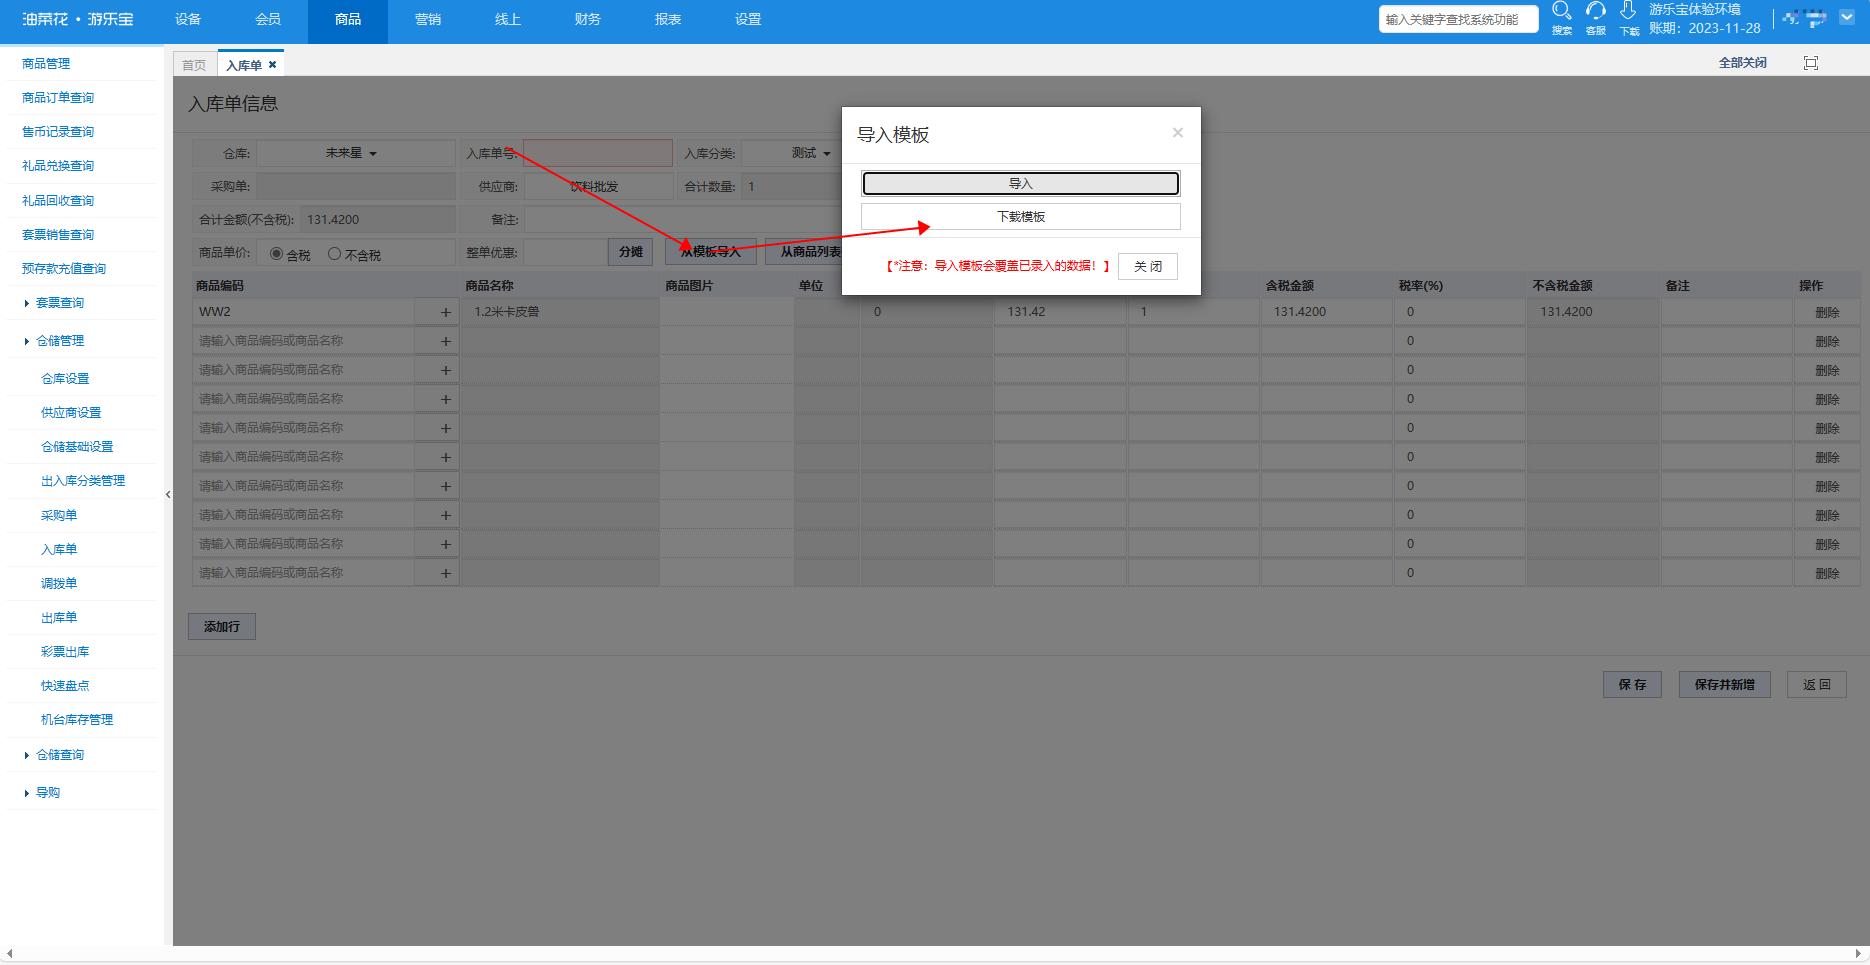
Task: Open the 会员 top menu
Action: click(268, 20)
